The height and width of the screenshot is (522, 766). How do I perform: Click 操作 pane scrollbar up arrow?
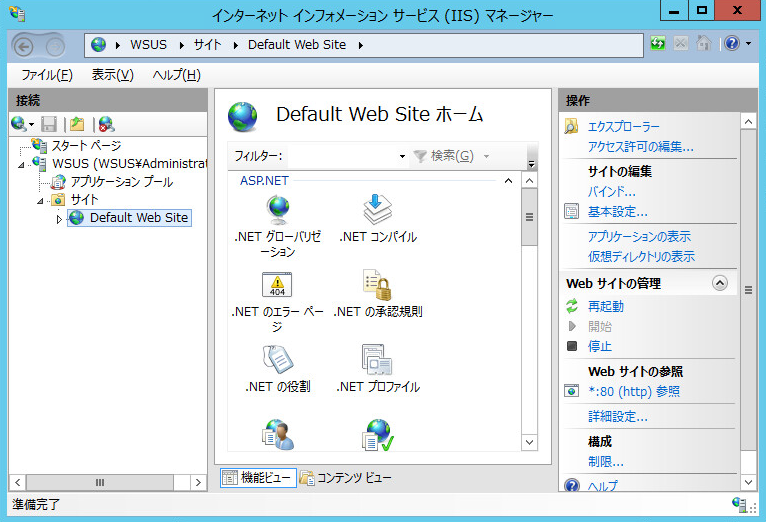pyautogui.click(x=748, y=121)
